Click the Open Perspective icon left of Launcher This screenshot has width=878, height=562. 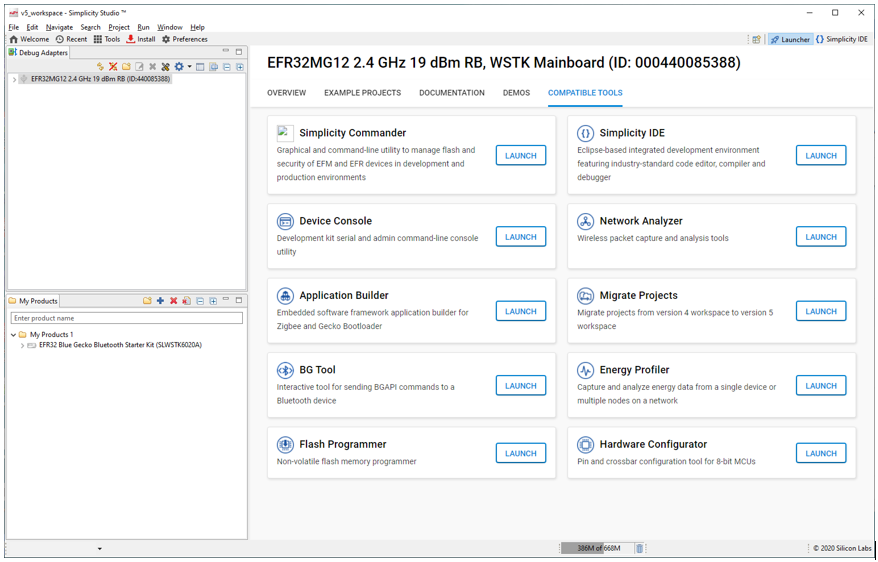pos(756,39)
